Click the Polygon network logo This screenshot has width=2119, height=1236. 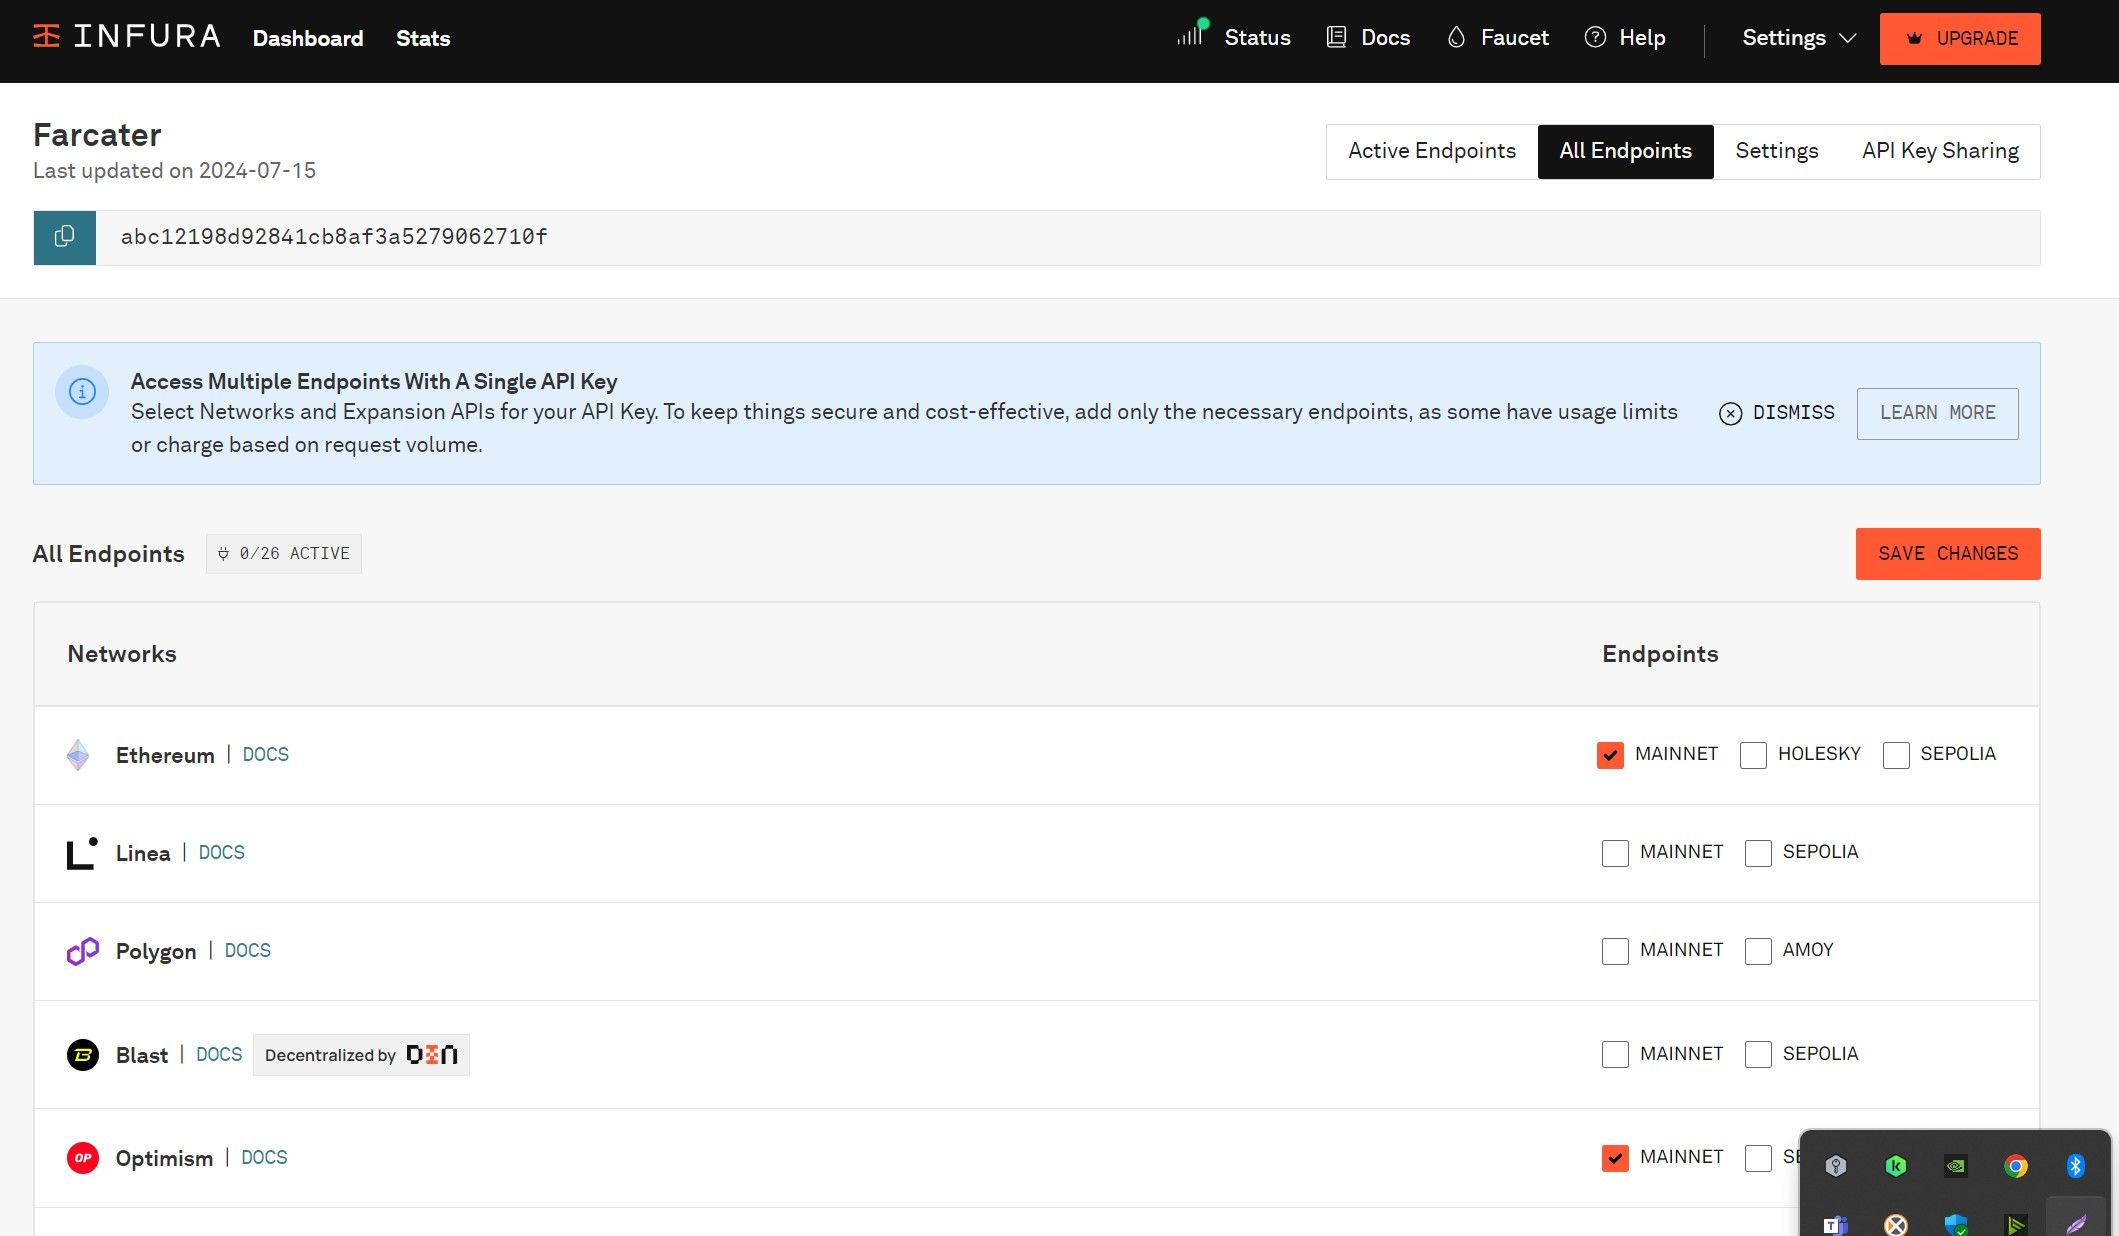point(83,951)
